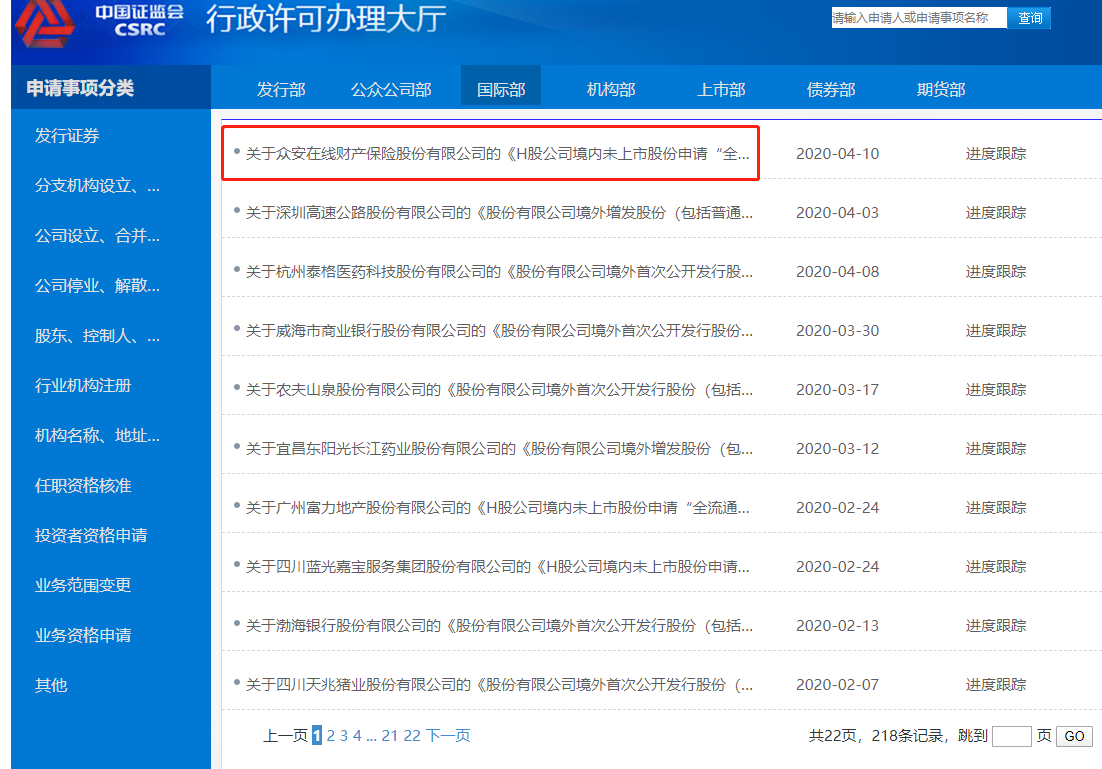
Task: Click 下一页 next page link
Action: 448,736
